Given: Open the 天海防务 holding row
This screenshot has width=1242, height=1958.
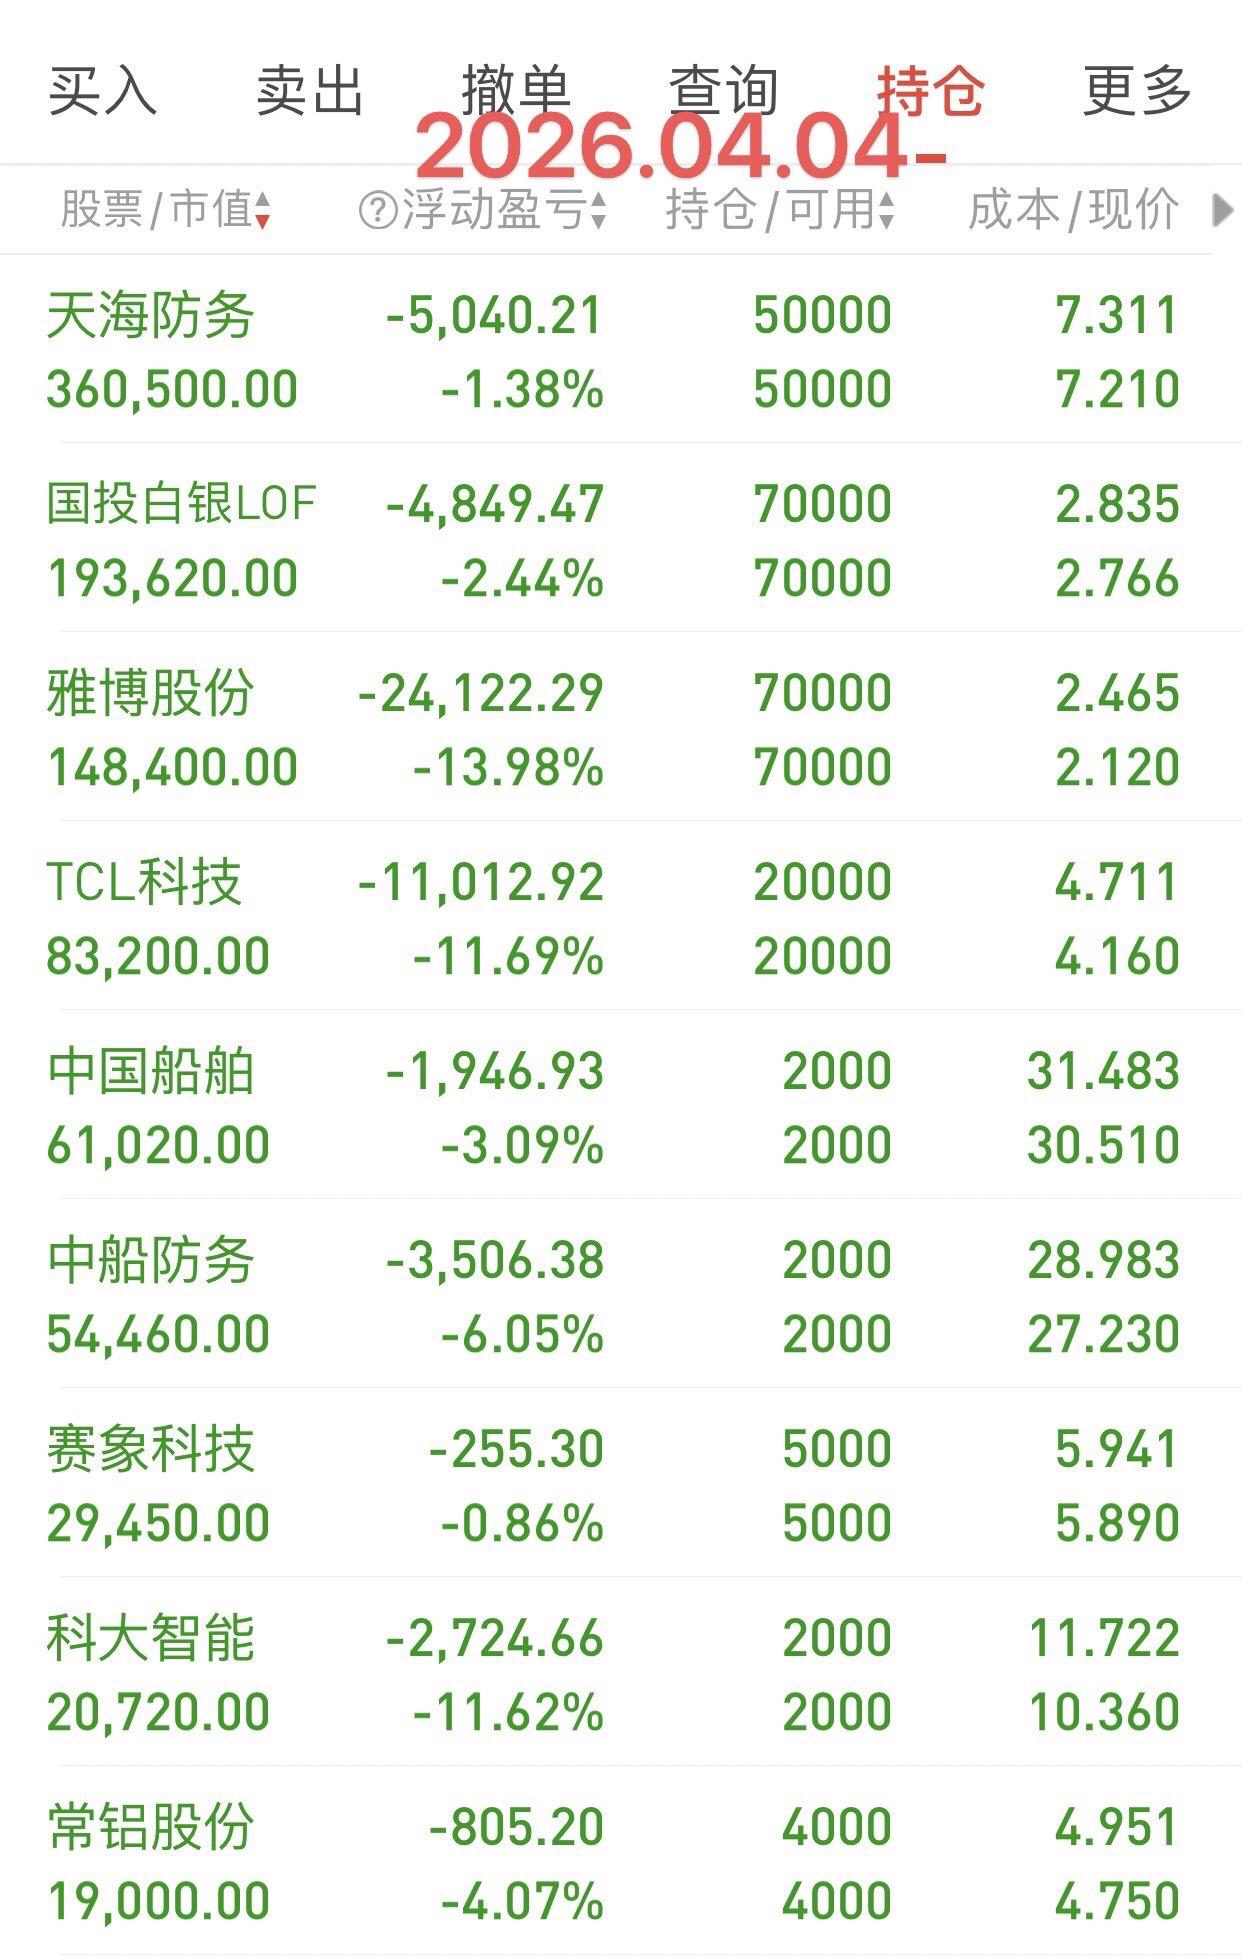Looking at the screenshot, I should [621, 349].
